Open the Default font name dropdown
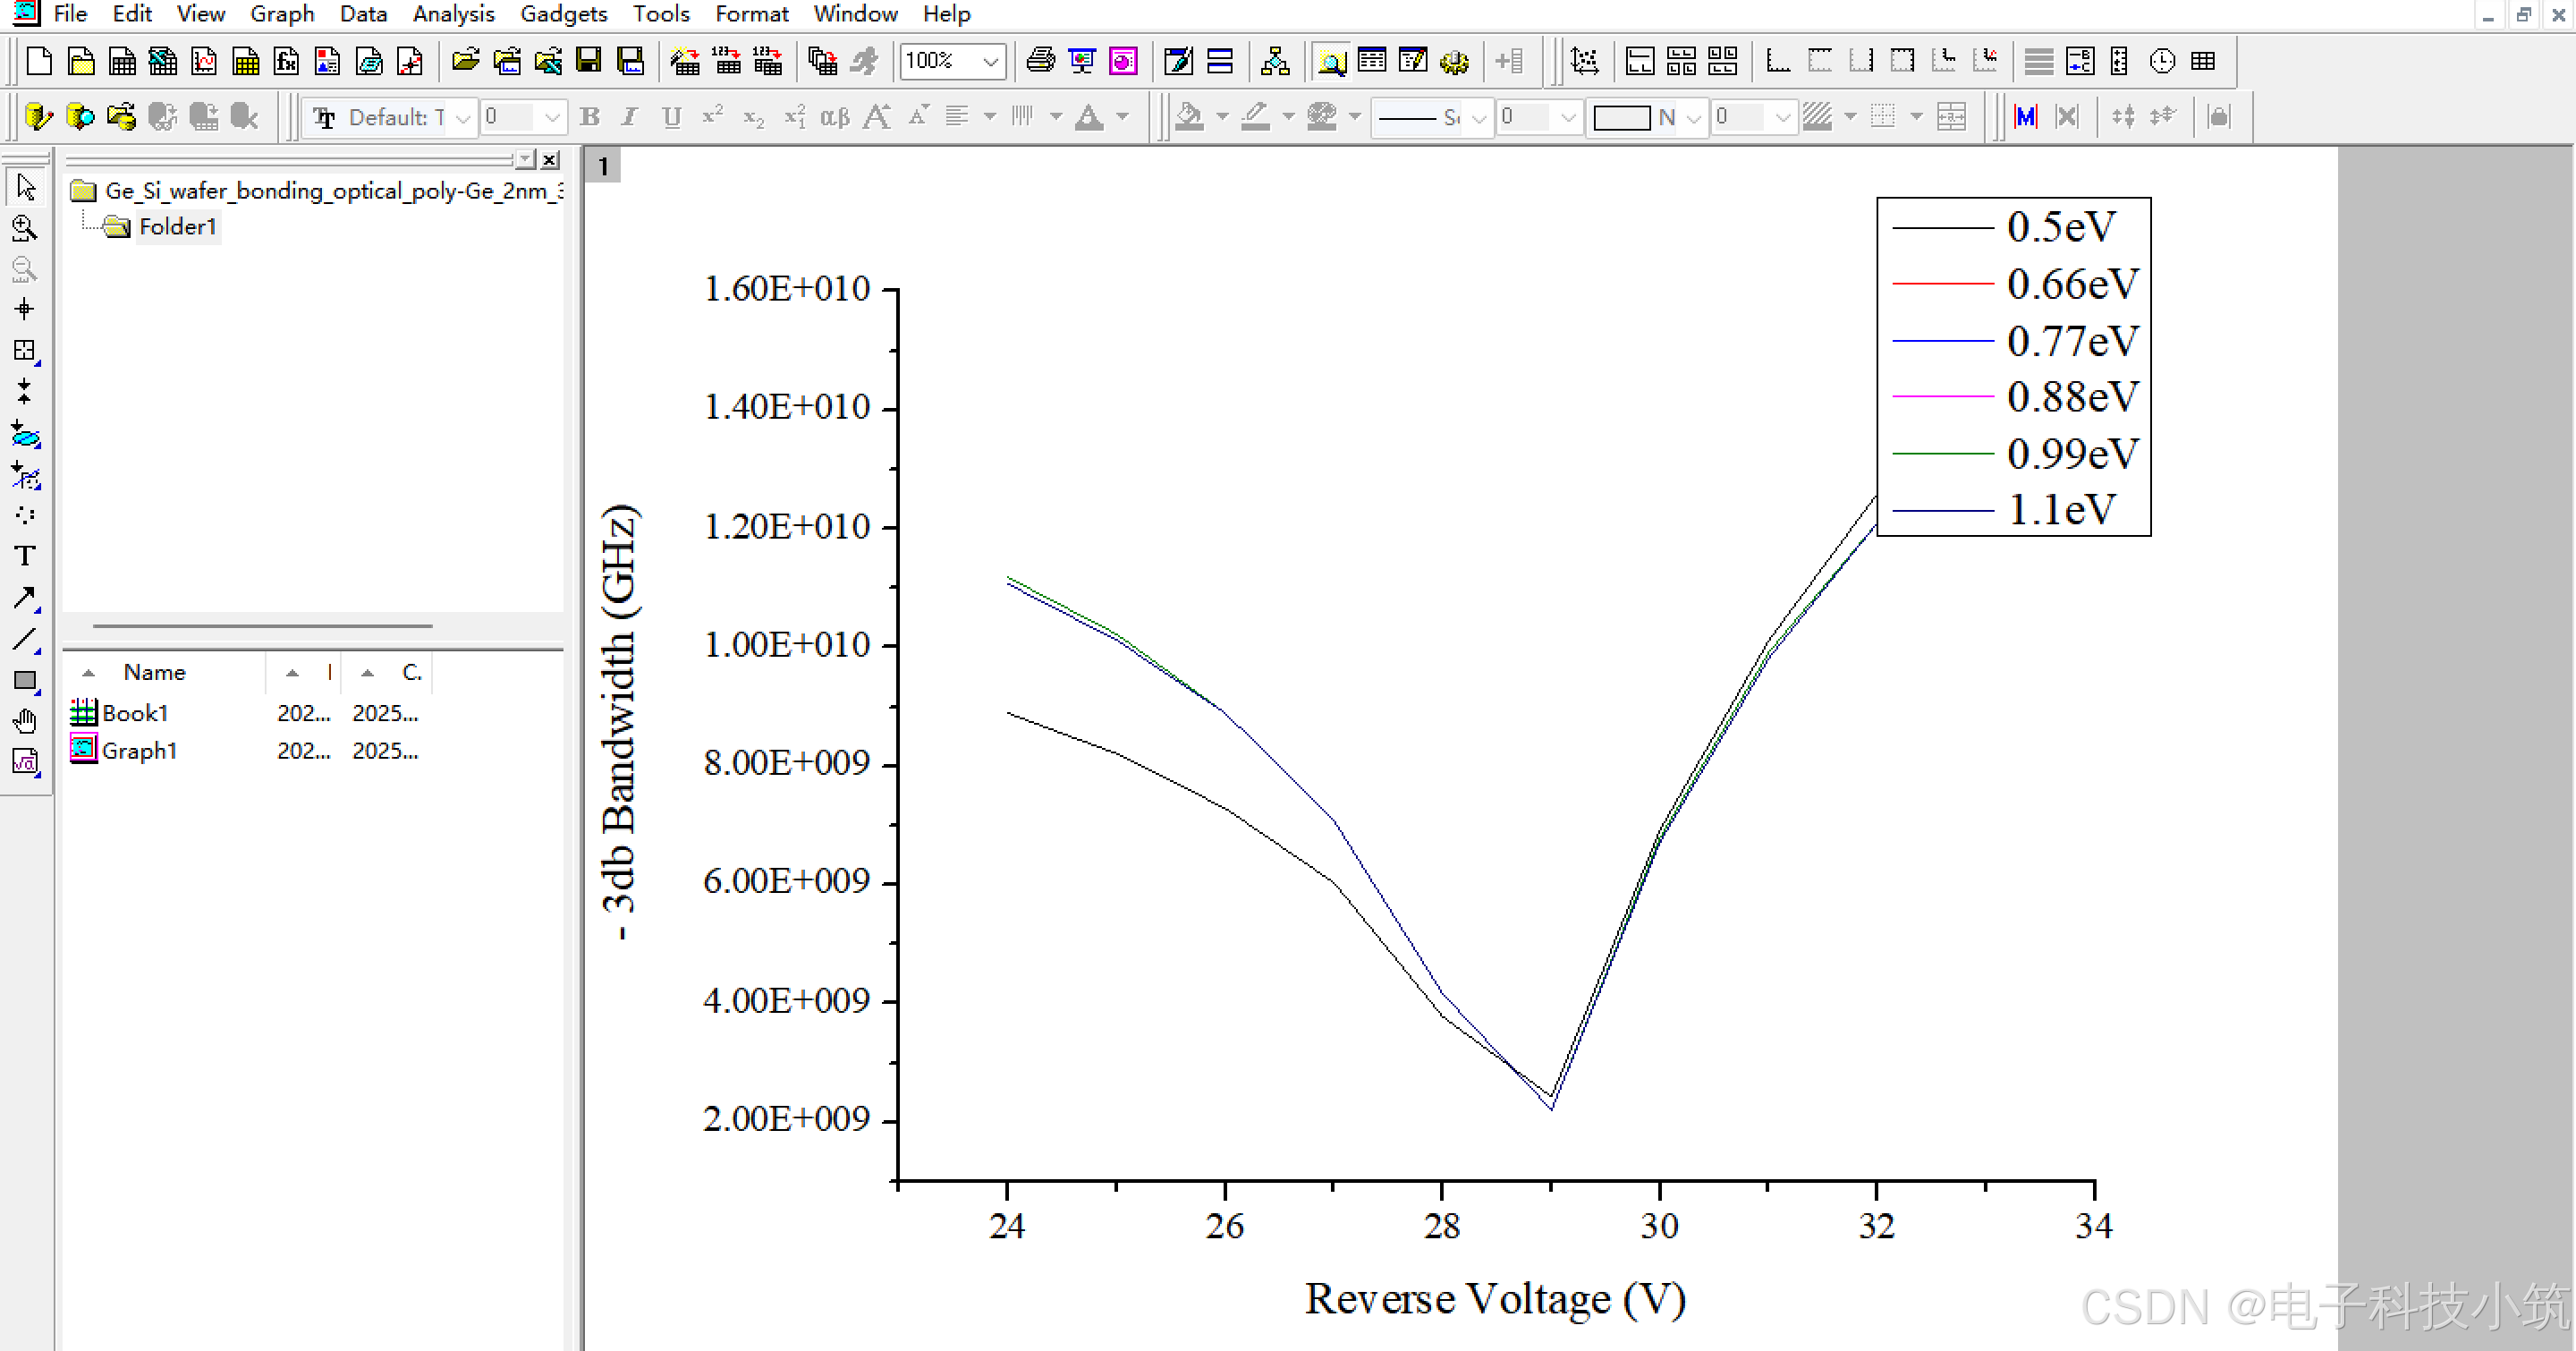2576x1351 pixels. tap(463, 117)
